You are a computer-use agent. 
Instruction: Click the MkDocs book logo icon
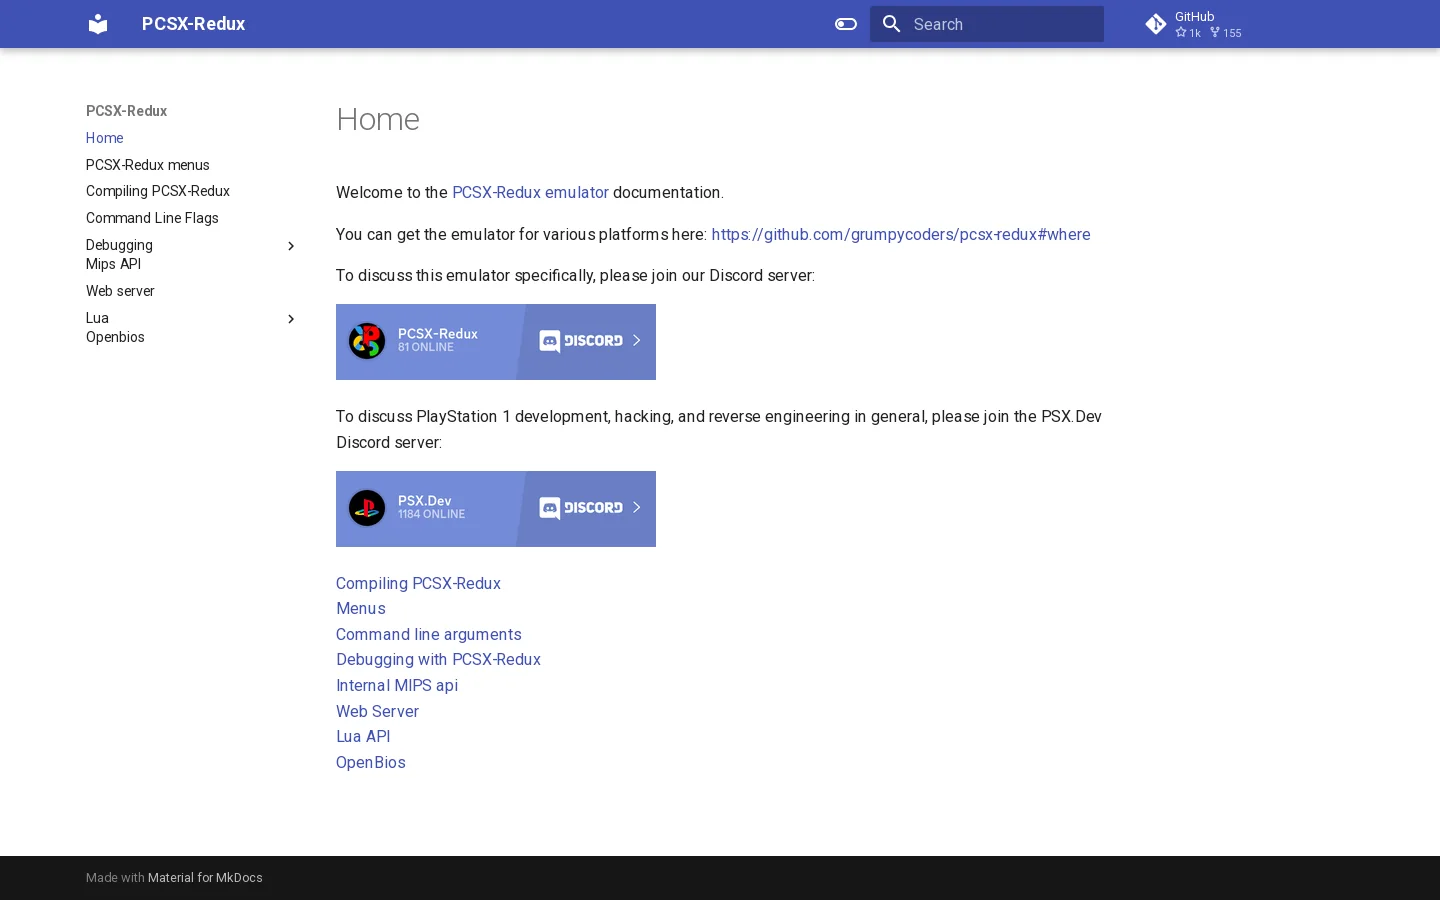98,24
